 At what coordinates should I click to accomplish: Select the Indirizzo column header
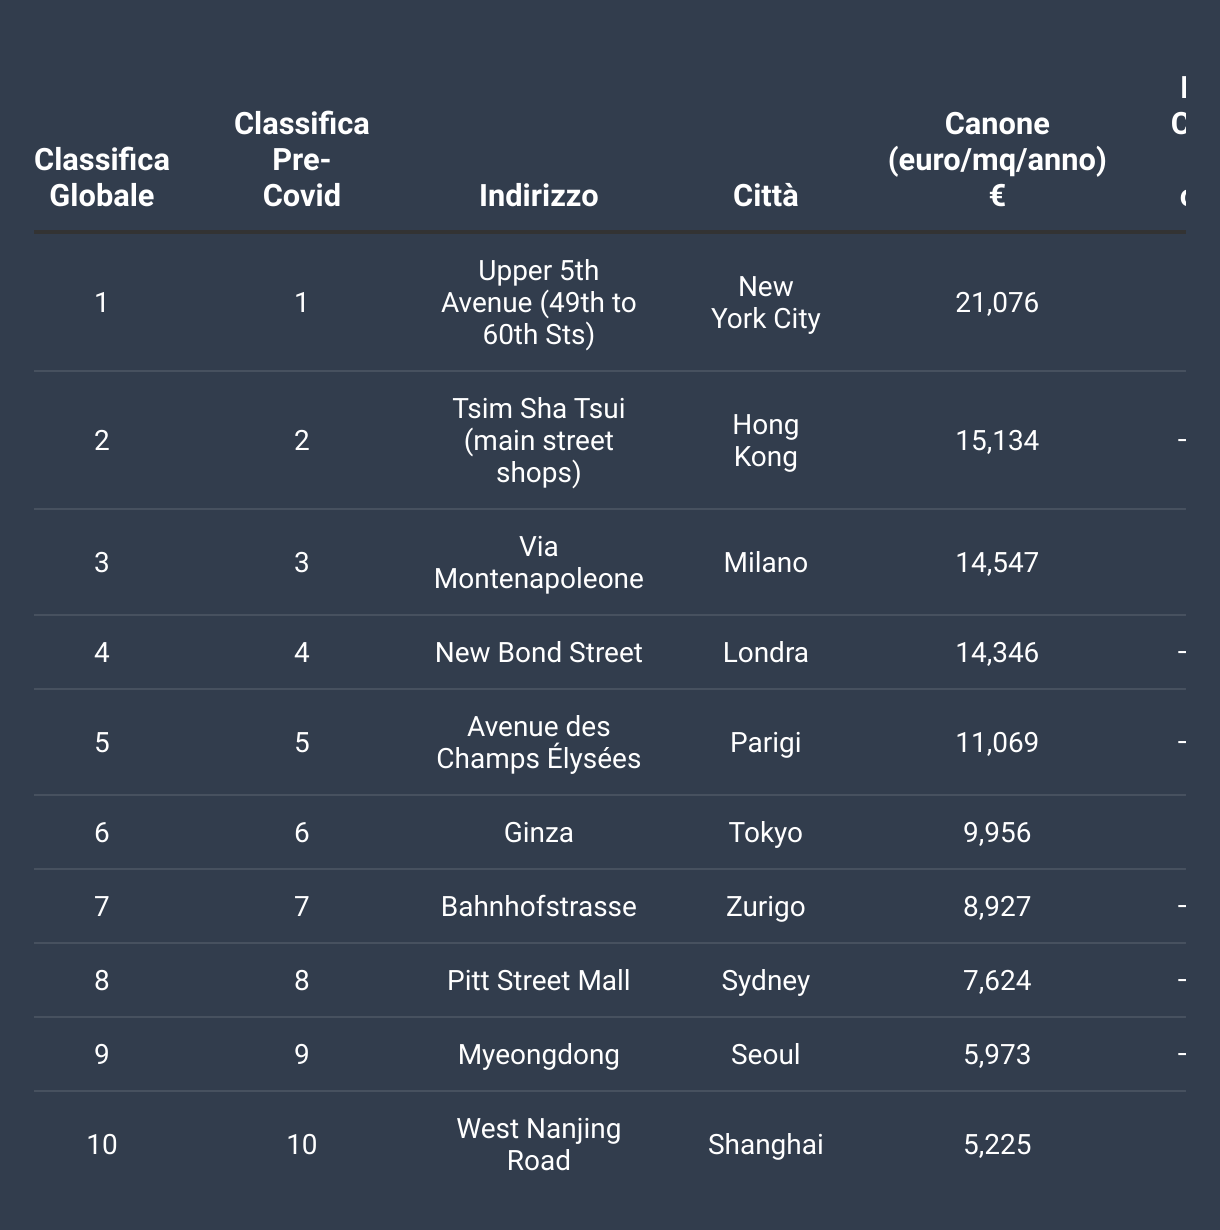click(538, 195)
